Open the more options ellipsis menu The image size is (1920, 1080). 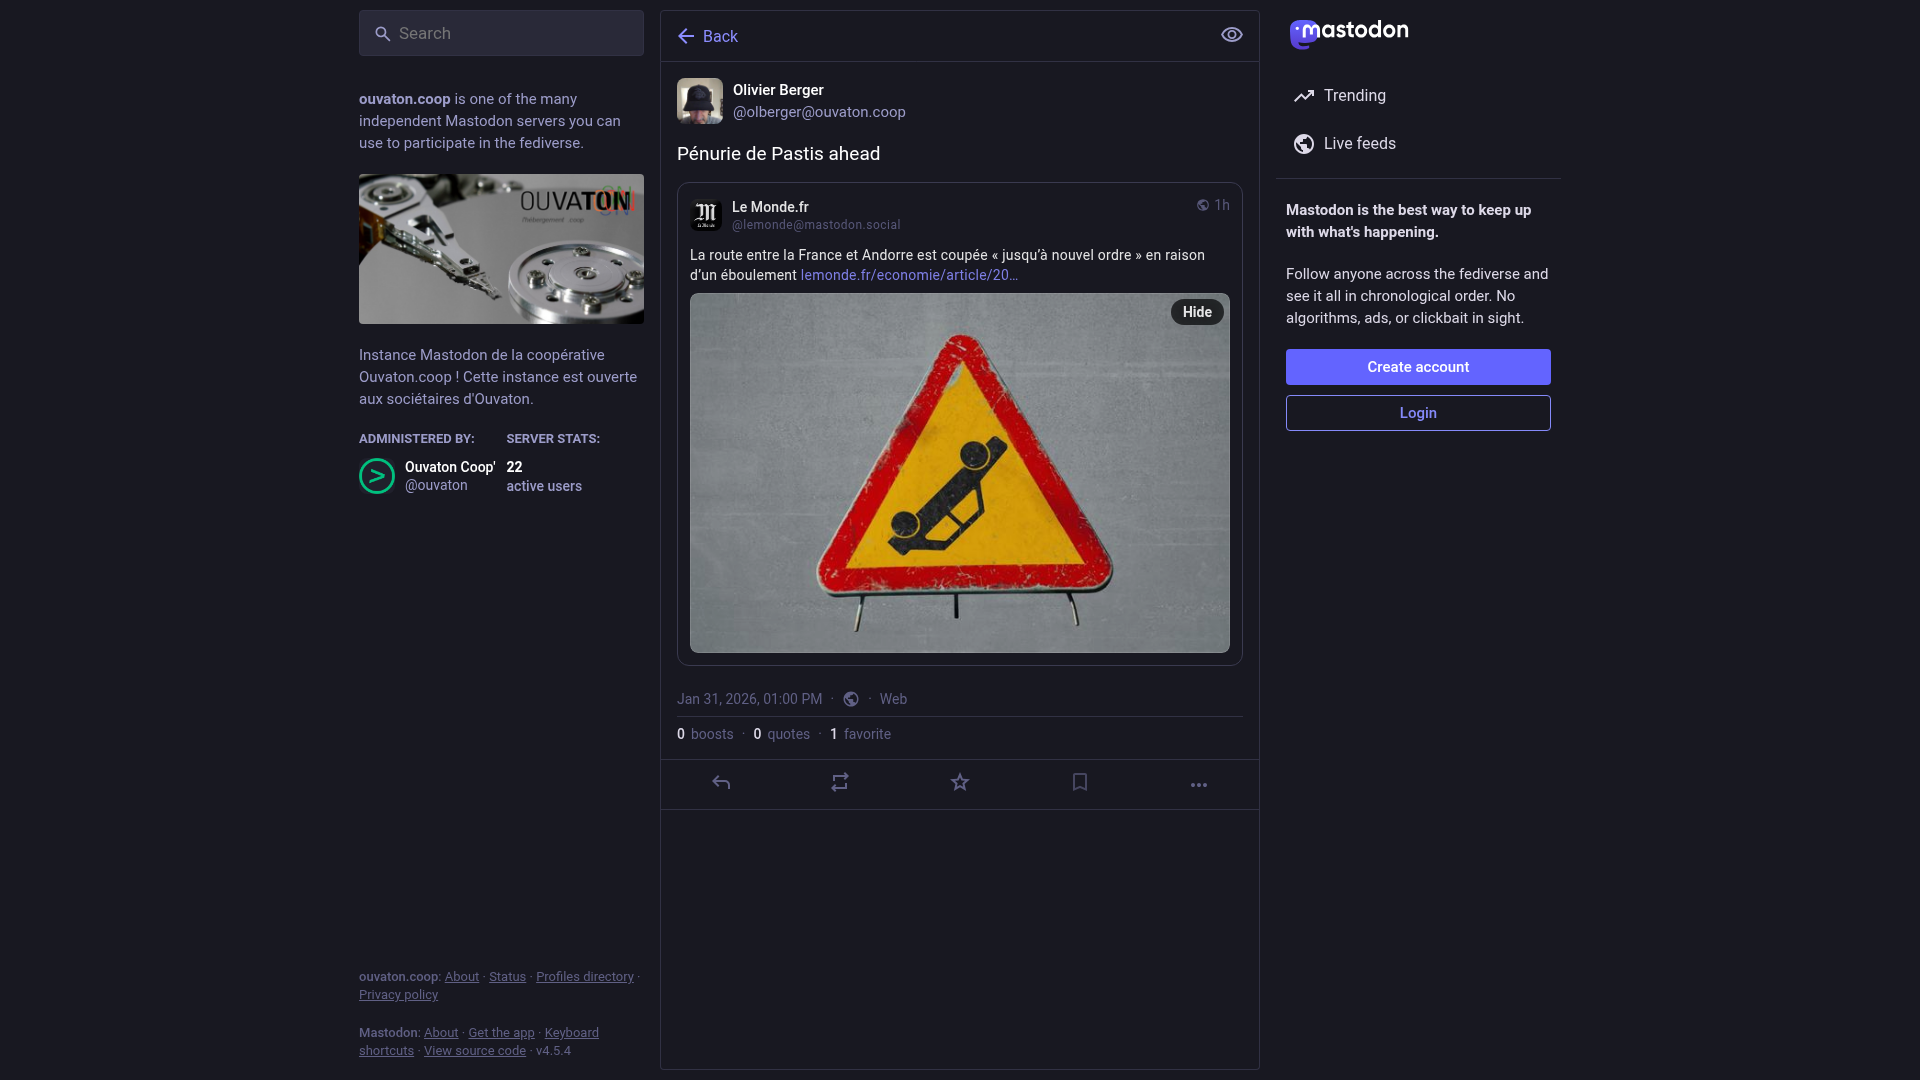pyautogui.click(x=1199, y=785)
